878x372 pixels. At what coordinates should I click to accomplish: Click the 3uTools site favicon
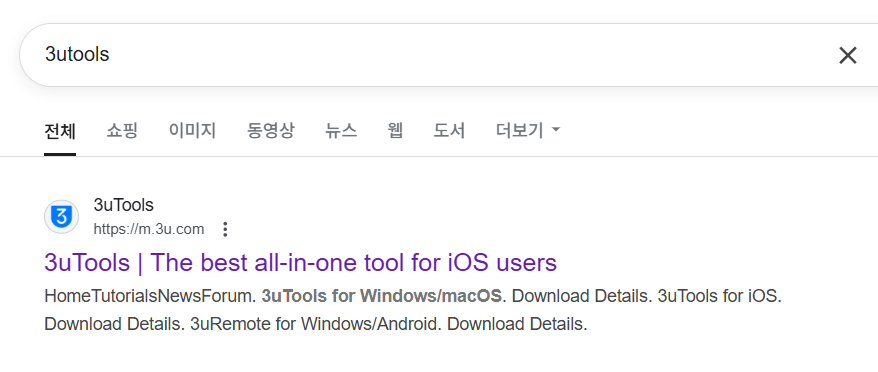[x=62, y=216]
